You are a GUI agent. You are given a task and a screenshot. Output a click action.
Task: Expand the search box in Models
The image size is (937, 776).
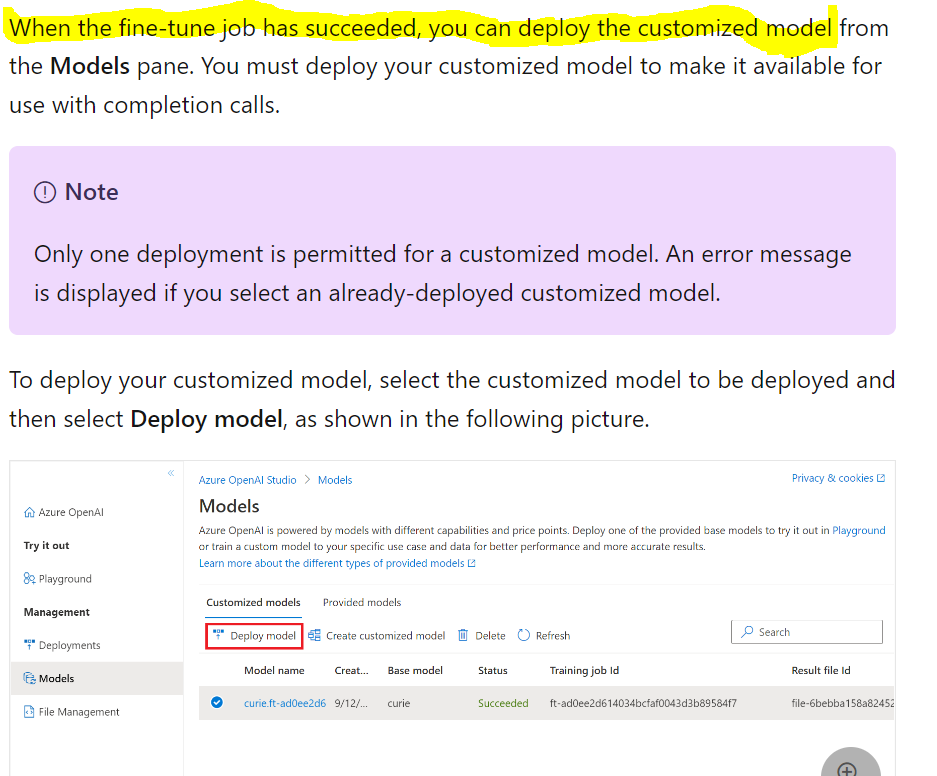(x=806, y=631)
